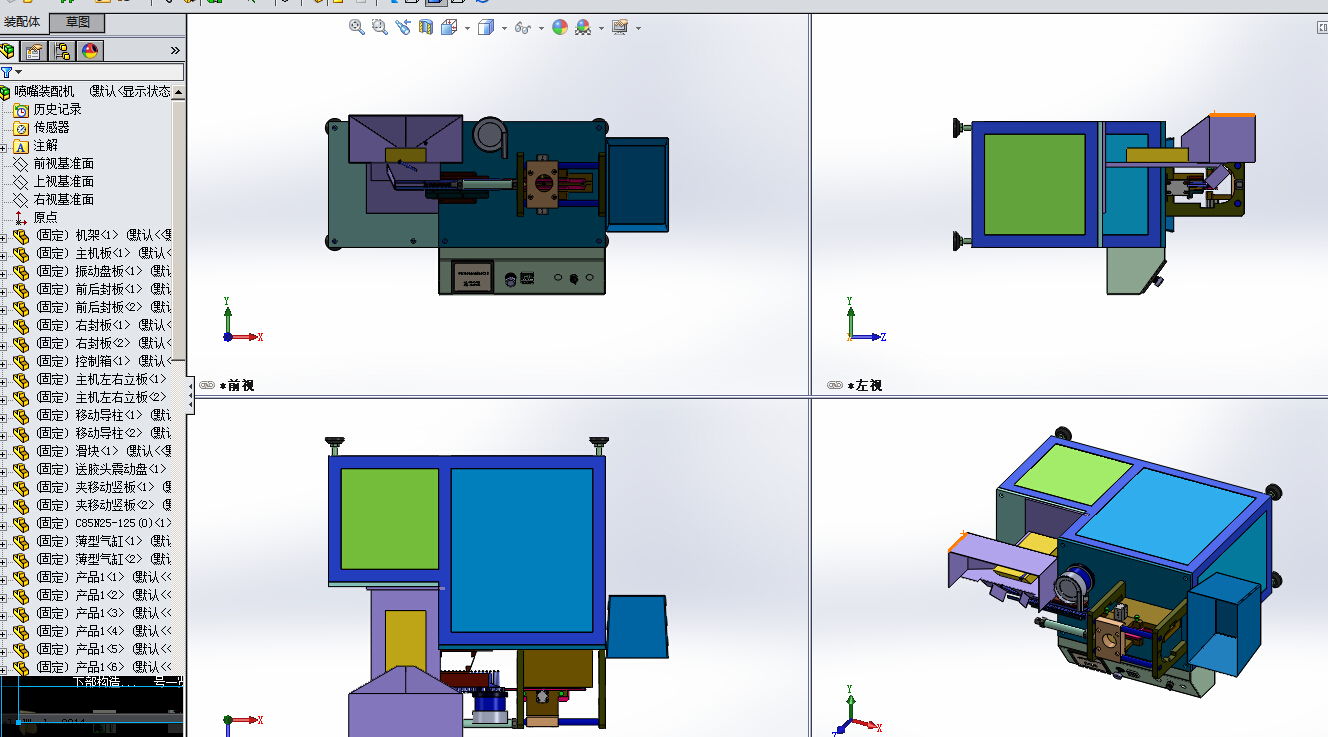Select 右封板<1> in the tree

103,326
